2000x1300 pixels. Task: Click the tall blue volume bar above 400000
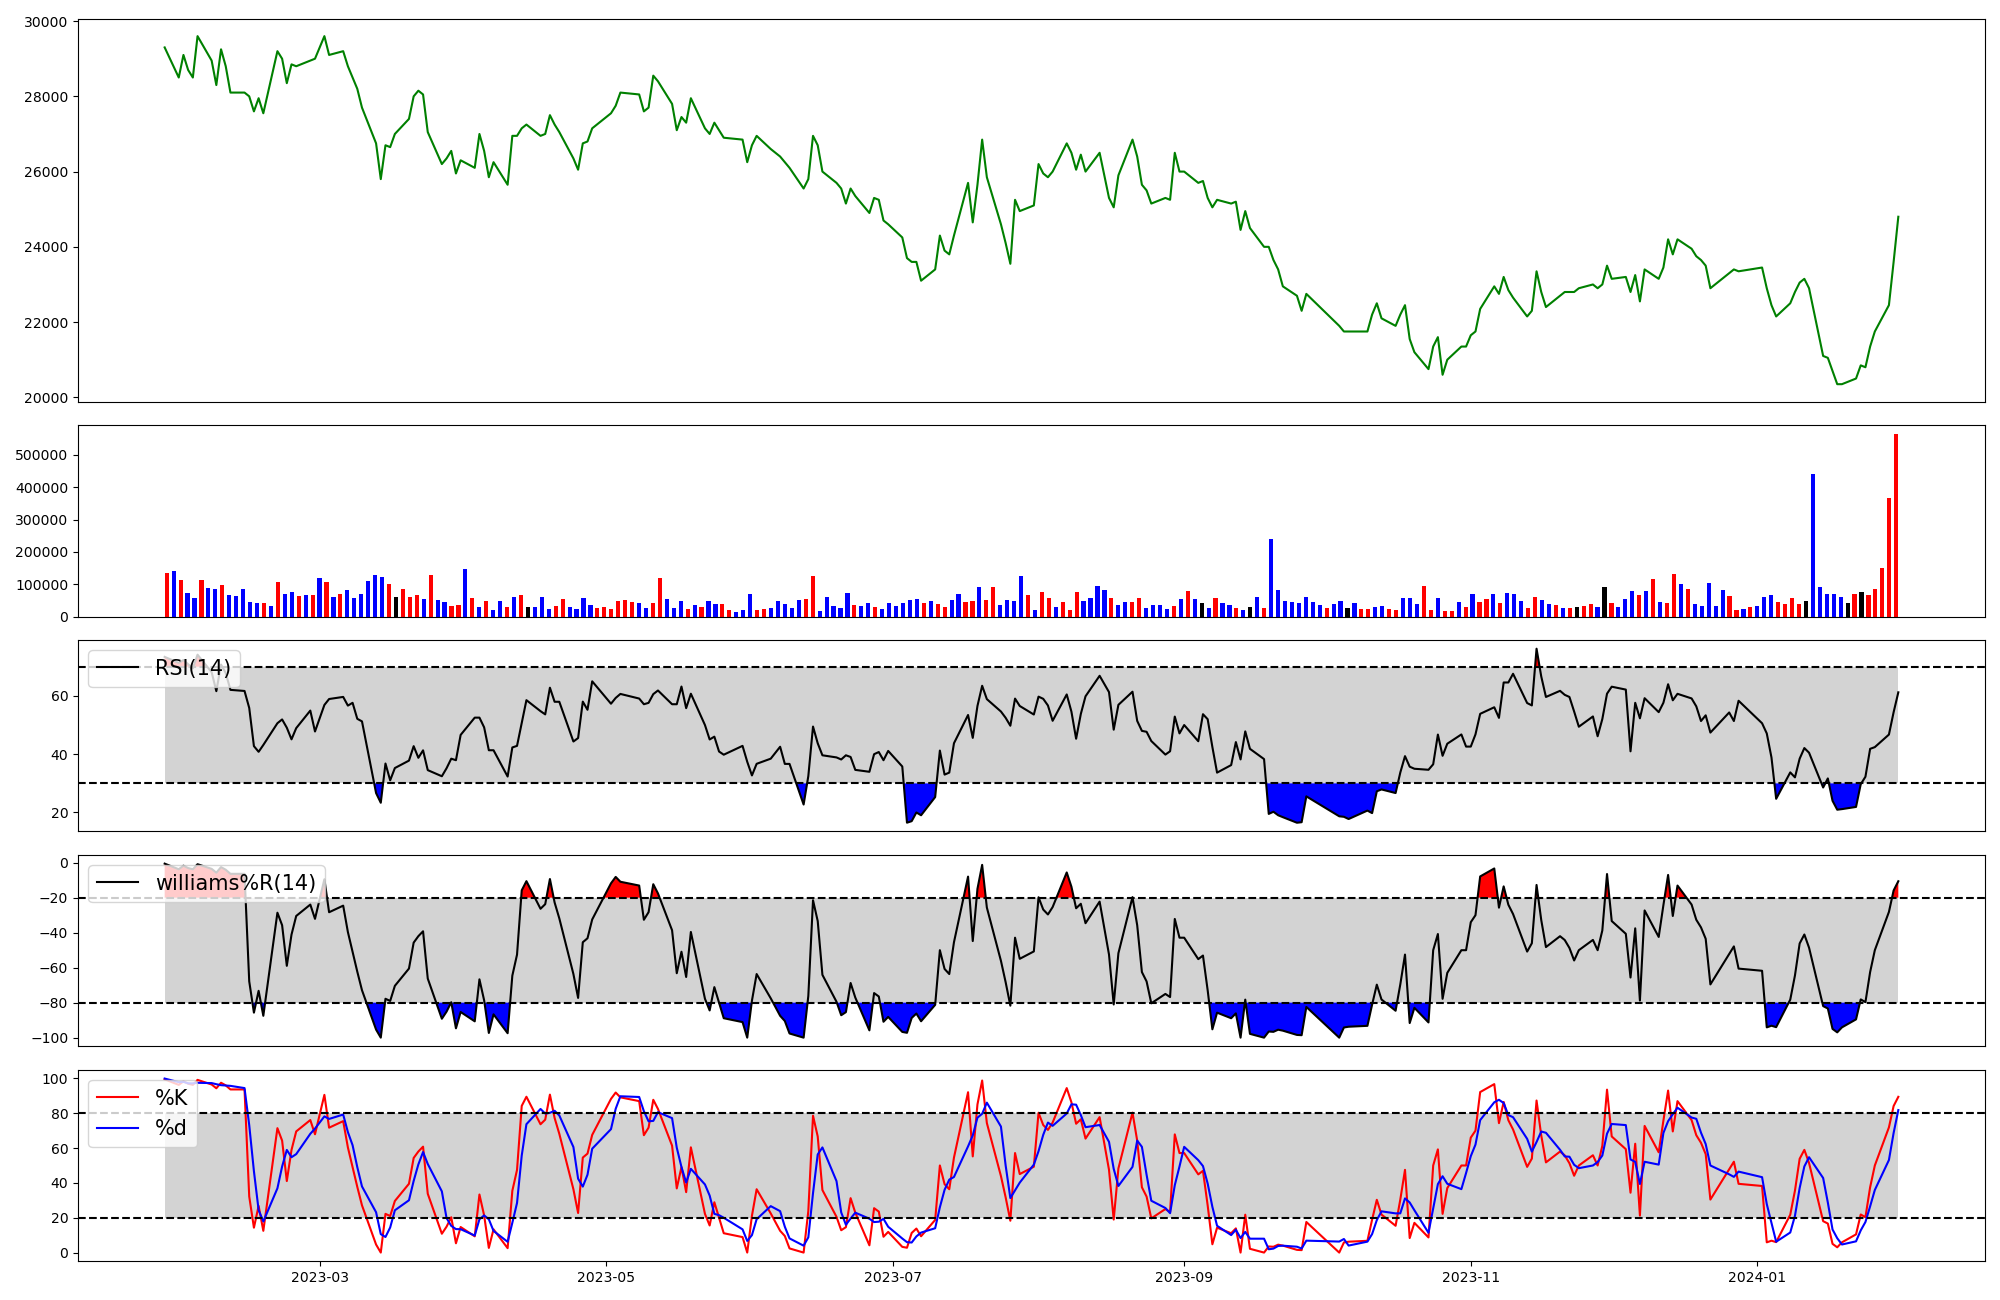click(x=1813, y=546)
